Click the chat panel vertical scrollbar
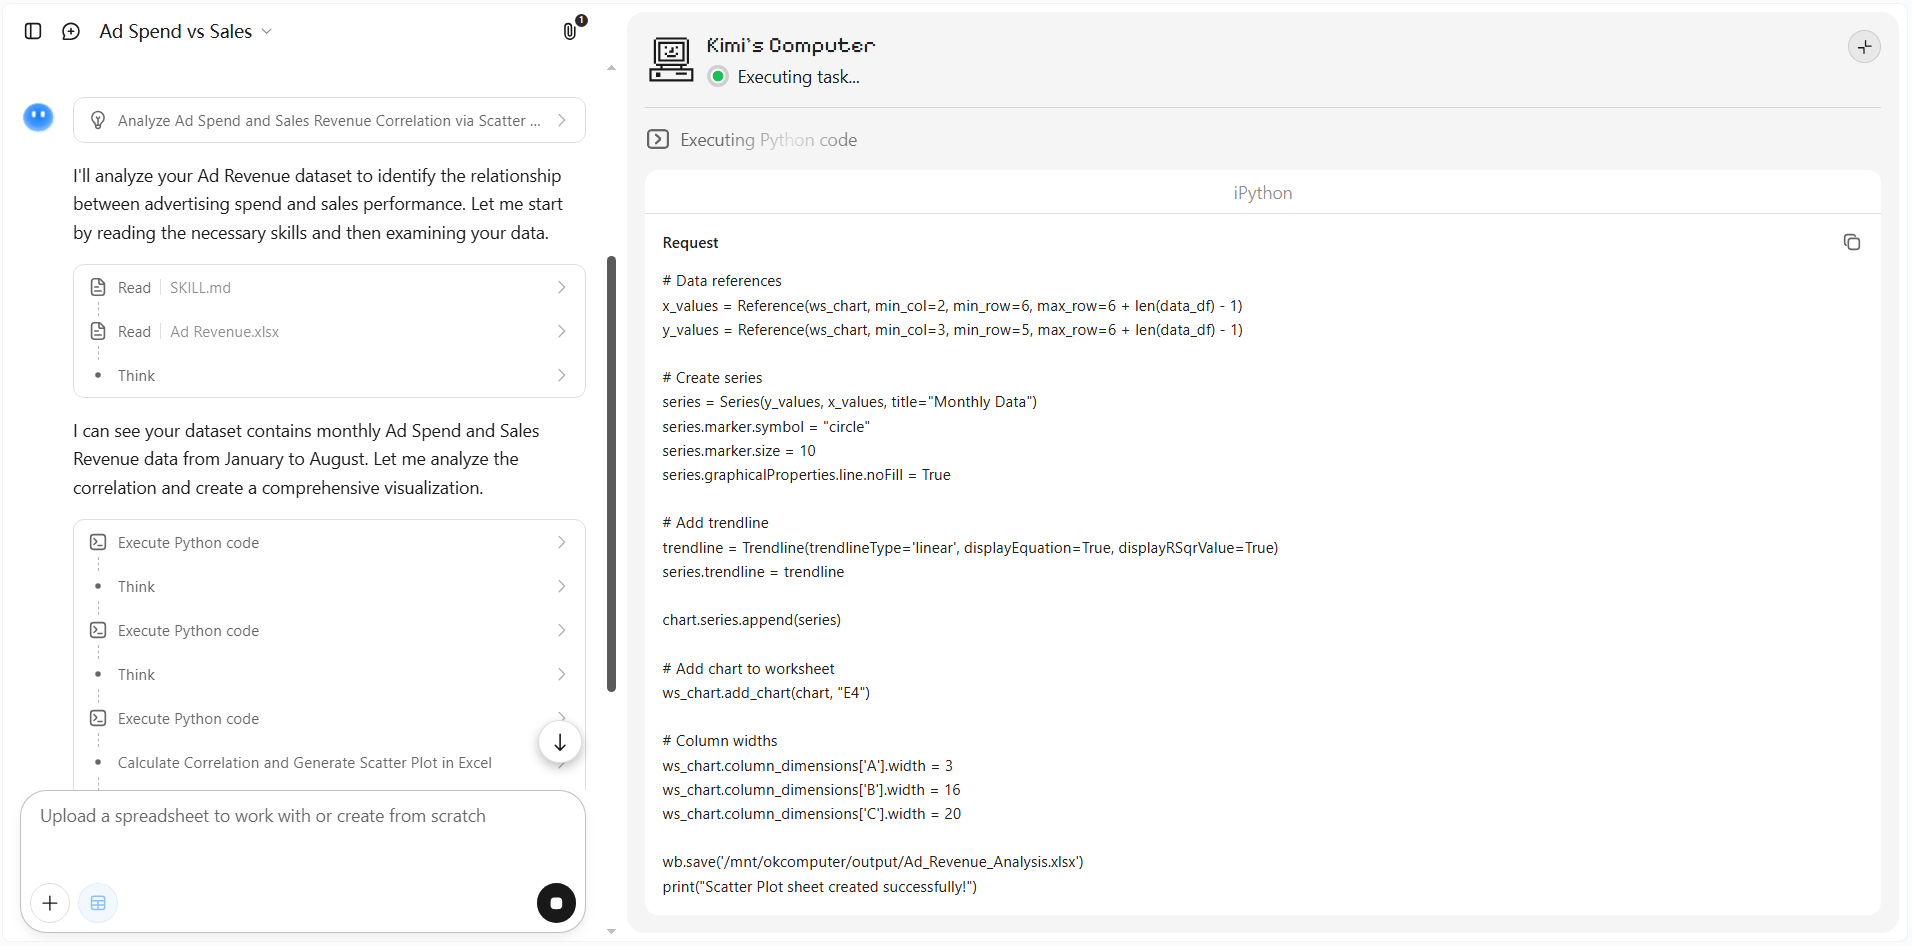 coord(611,474)
